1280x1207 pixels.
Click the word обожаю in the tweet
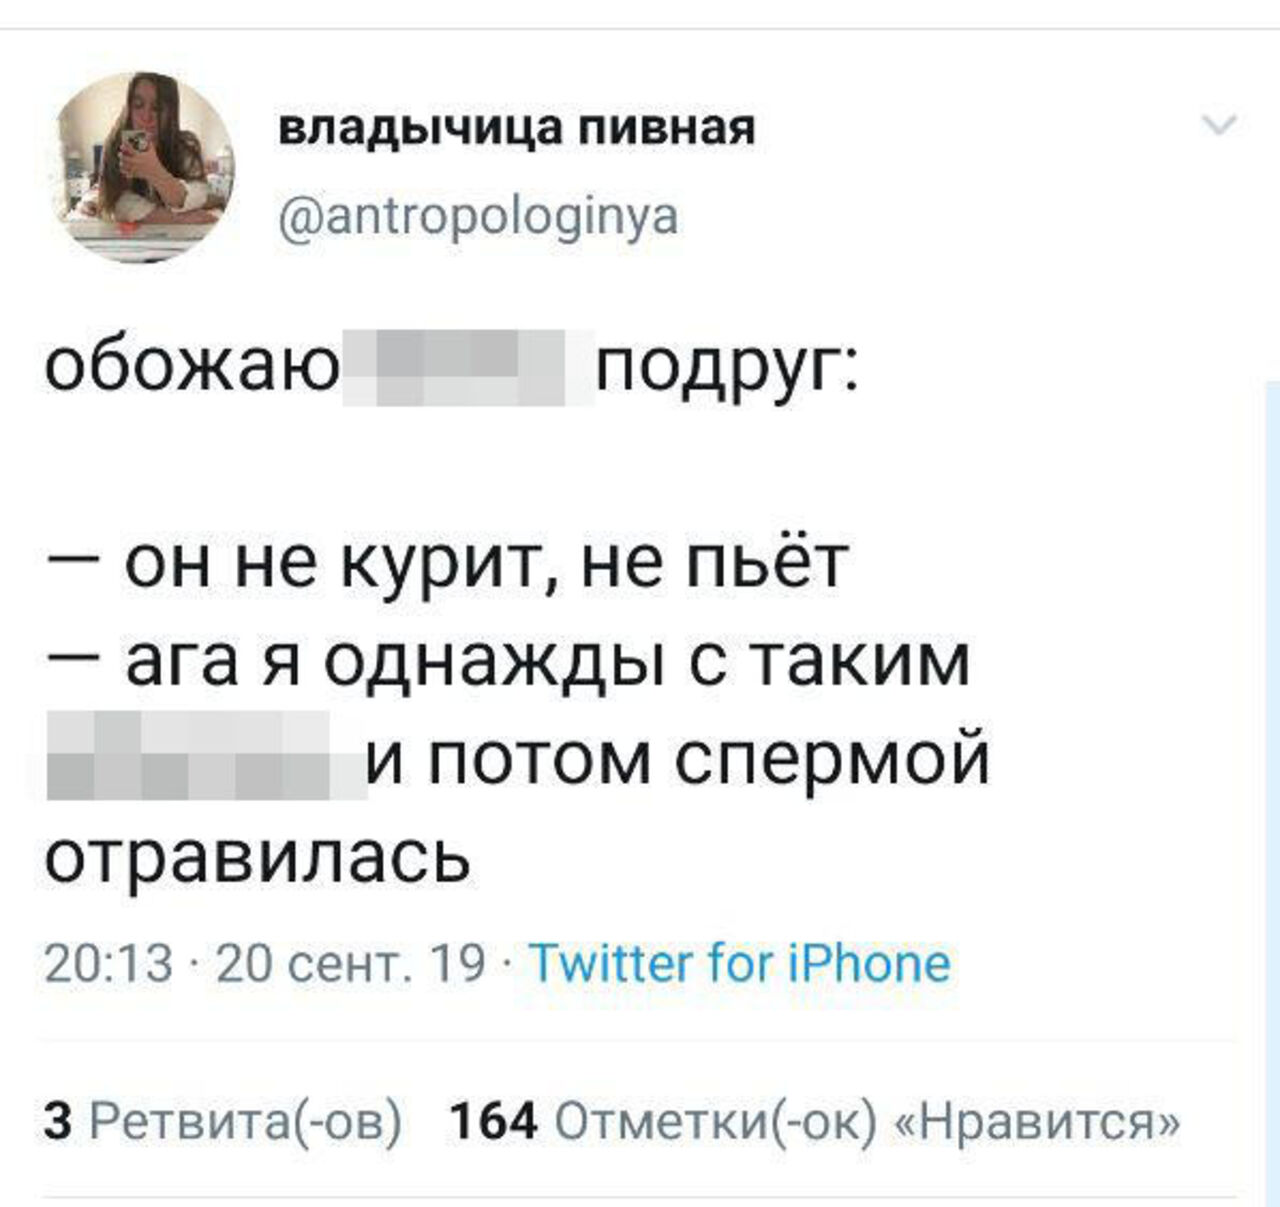pyautogui.click(x=192, y=369)
